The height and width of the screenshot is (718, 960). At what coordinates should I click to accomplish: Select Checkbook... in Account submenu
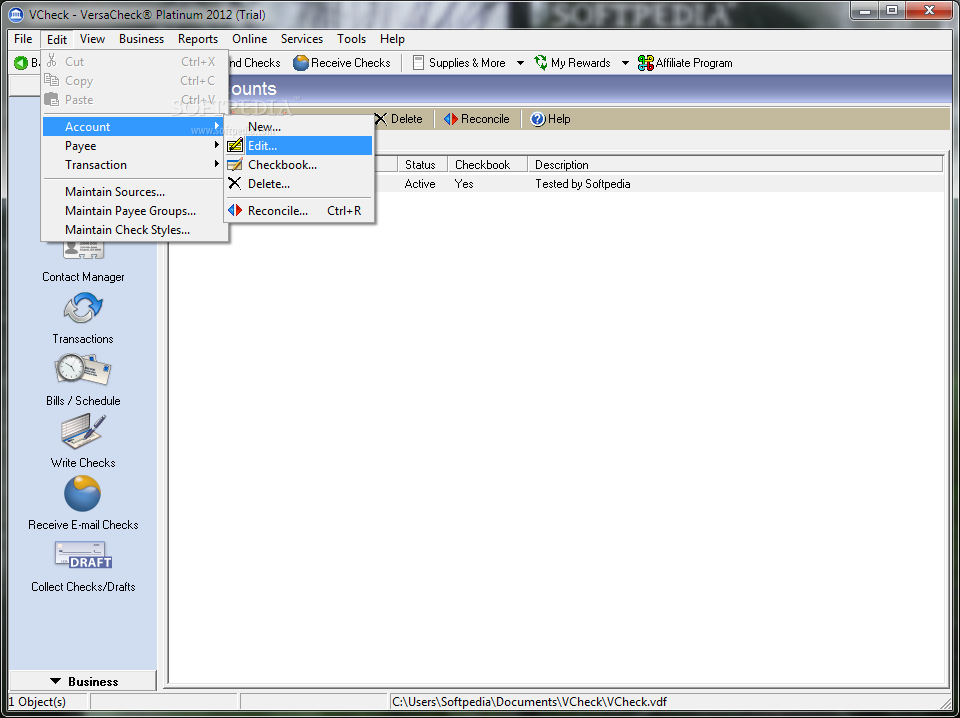pos(299,165)
